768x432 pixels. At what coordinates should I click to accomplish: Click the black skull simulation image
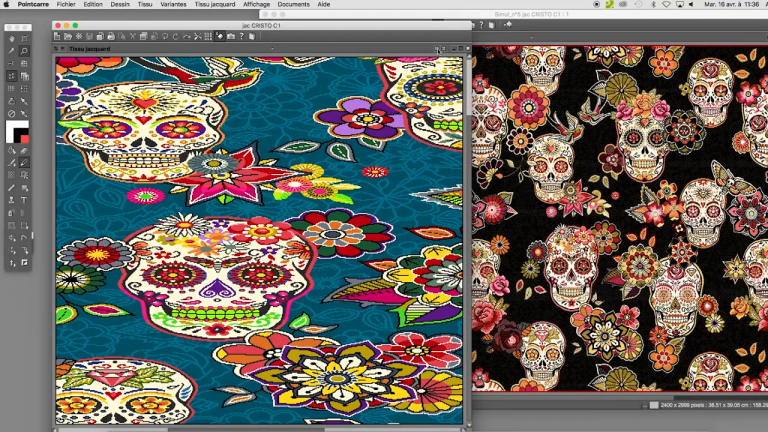coord(620,220)
